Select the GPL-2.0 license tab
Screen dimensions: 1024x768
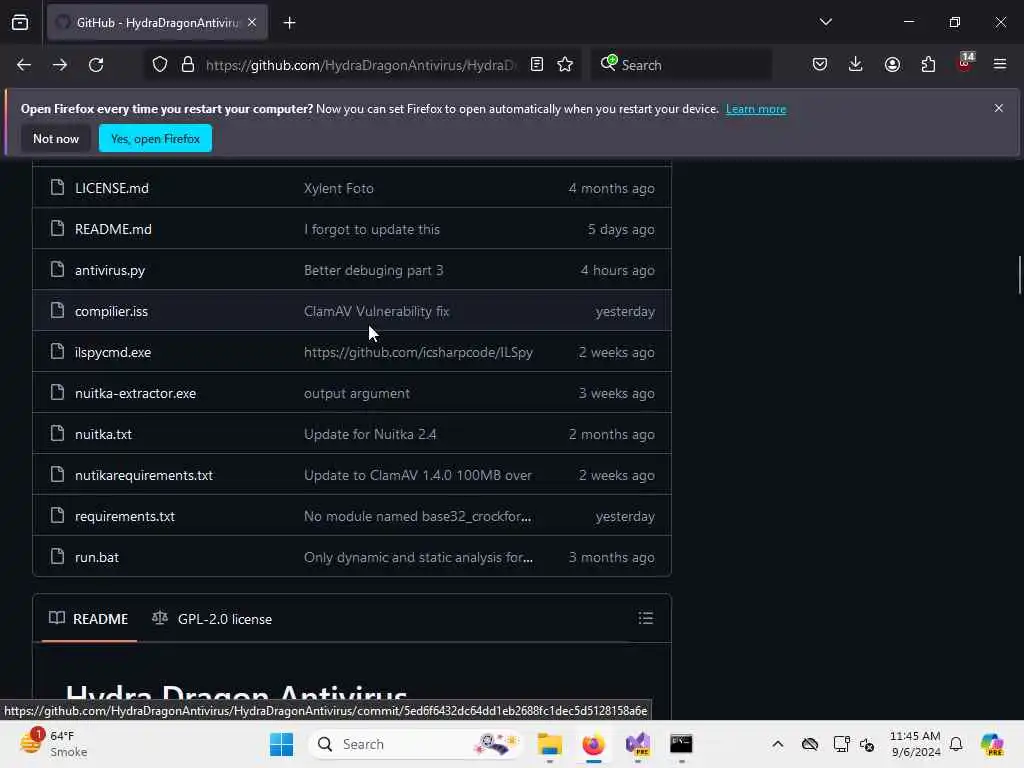pos(212,619)
